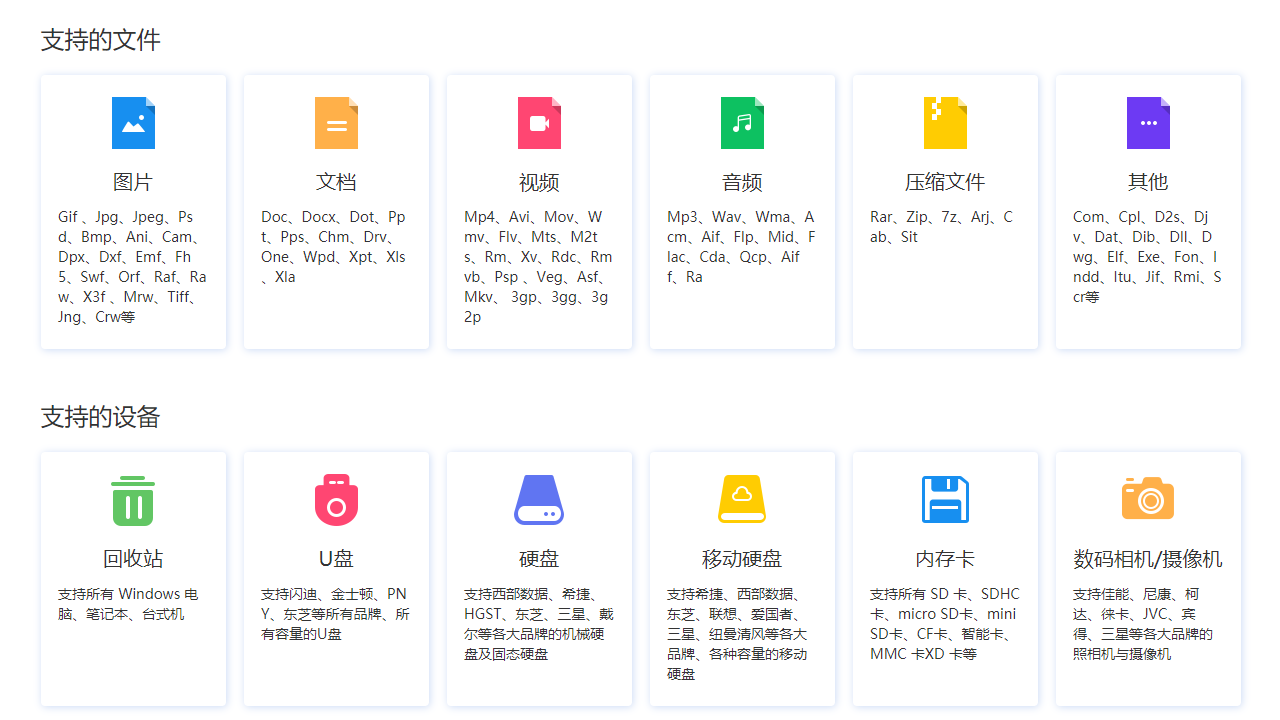The height and width of the screenshot is (720, 1280).
Task: Click the U盘 card title
Action: (336, 559)
